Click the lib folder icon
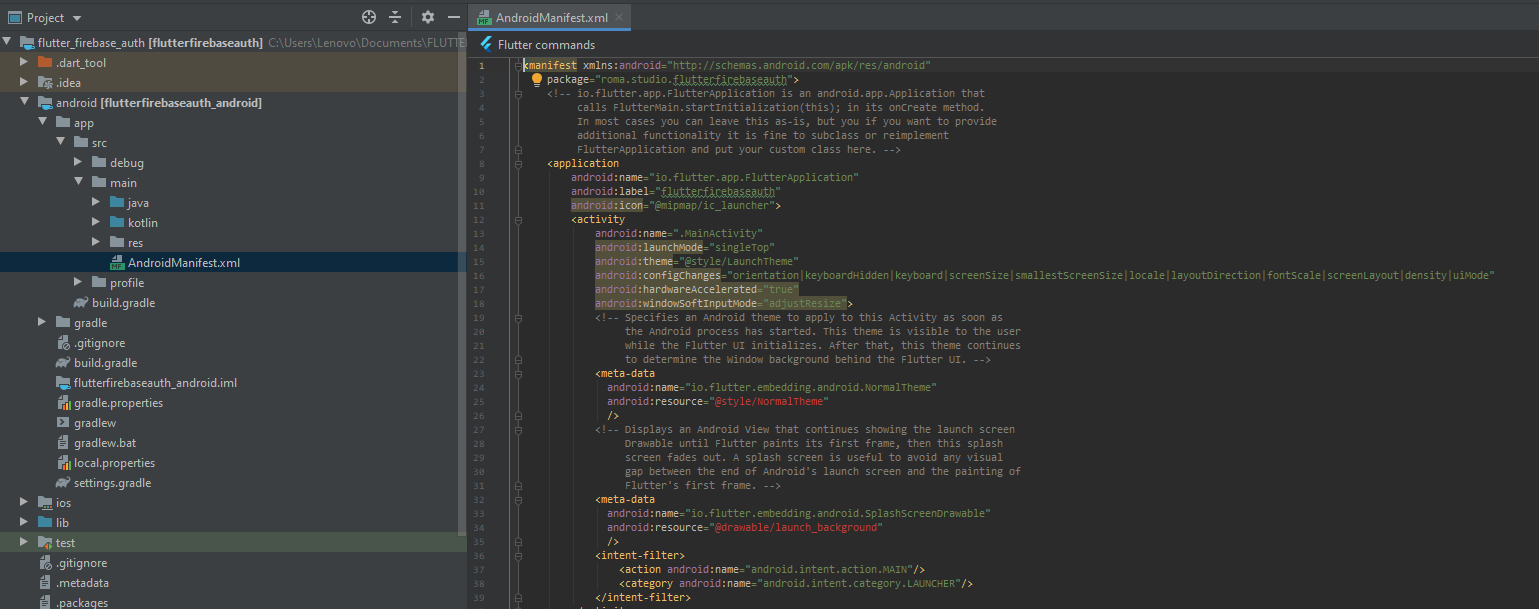 (x=44, y=523)
